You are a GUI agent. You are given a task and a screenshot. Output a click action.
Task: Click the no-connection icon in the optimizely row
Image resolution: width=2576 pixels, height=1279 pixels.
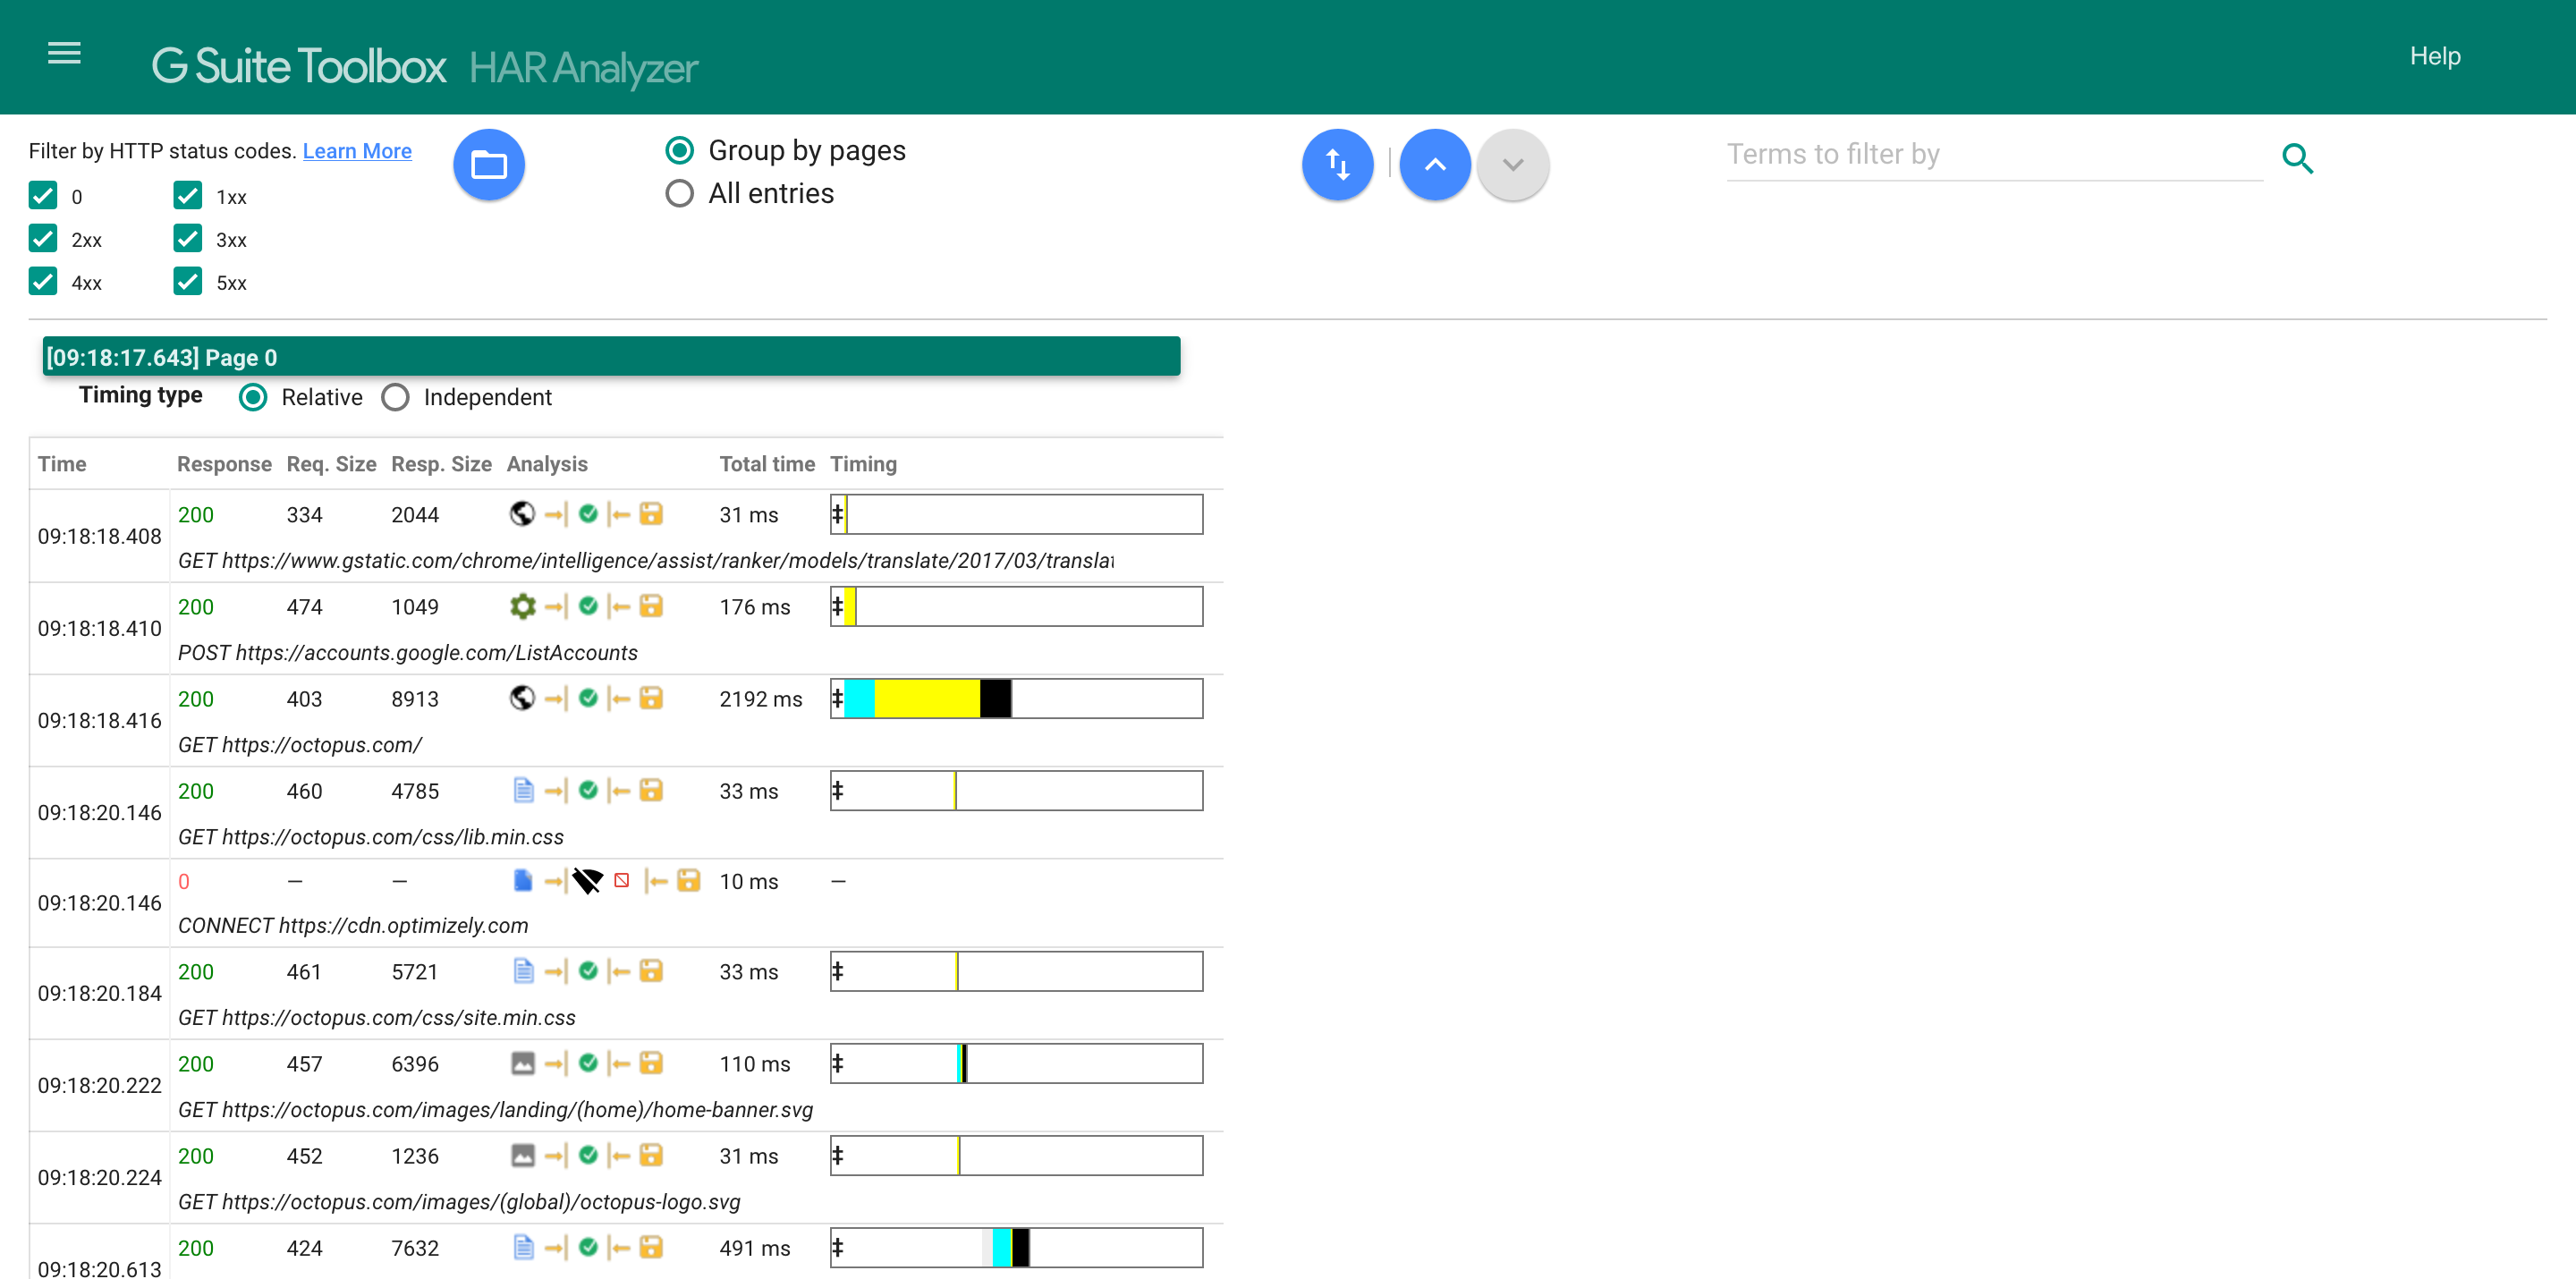tap(587, 881)
